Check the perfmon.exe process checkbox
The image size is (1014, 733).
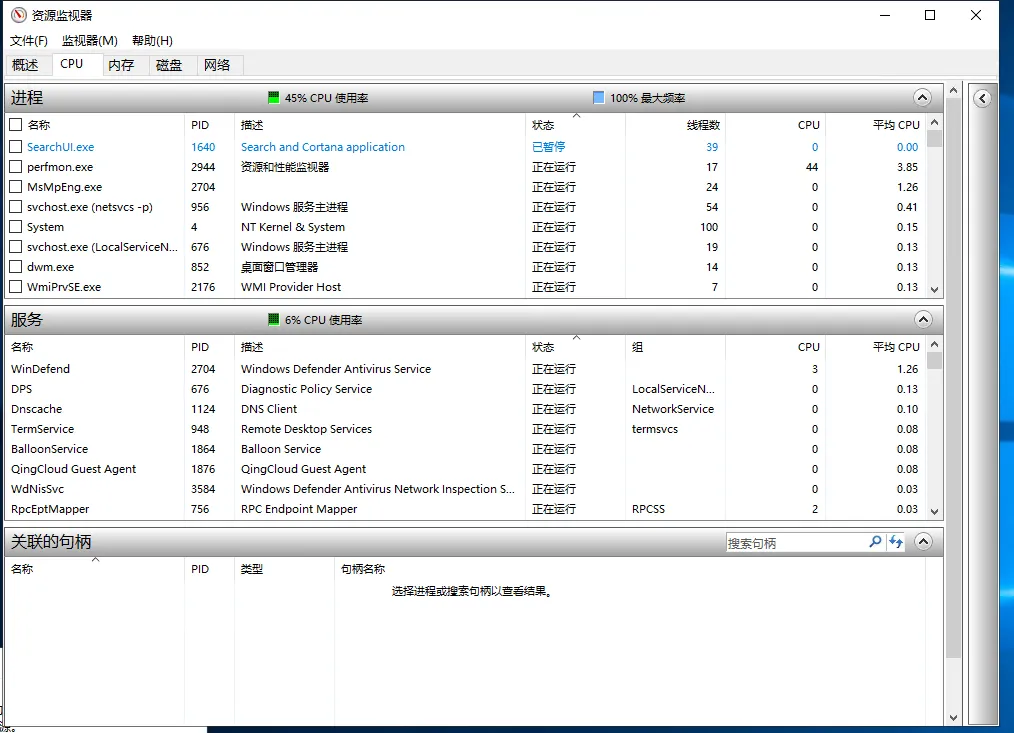(16, 167)
